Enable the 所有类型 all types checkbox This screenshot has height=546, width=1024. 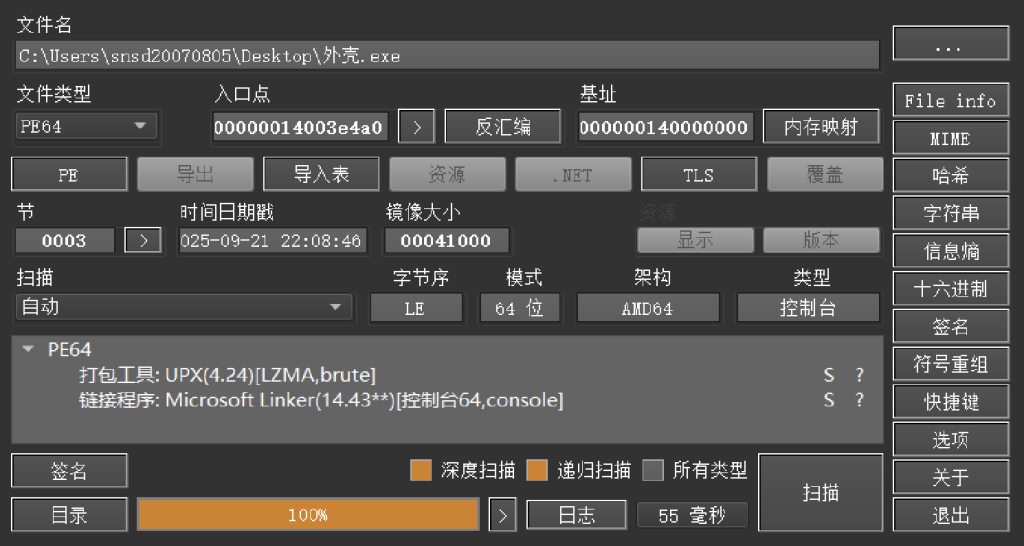[653, 470]
